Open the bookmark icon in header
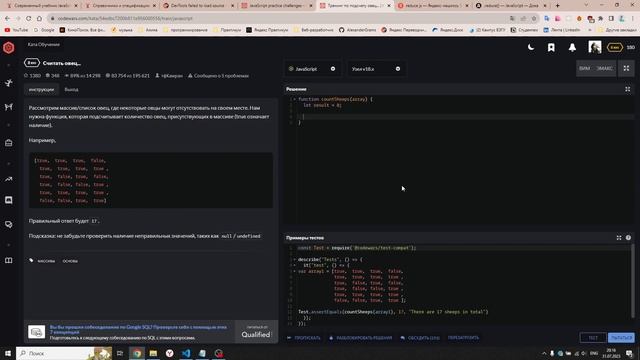This screenshot has width=640, height=360. (x=551, y=48)
